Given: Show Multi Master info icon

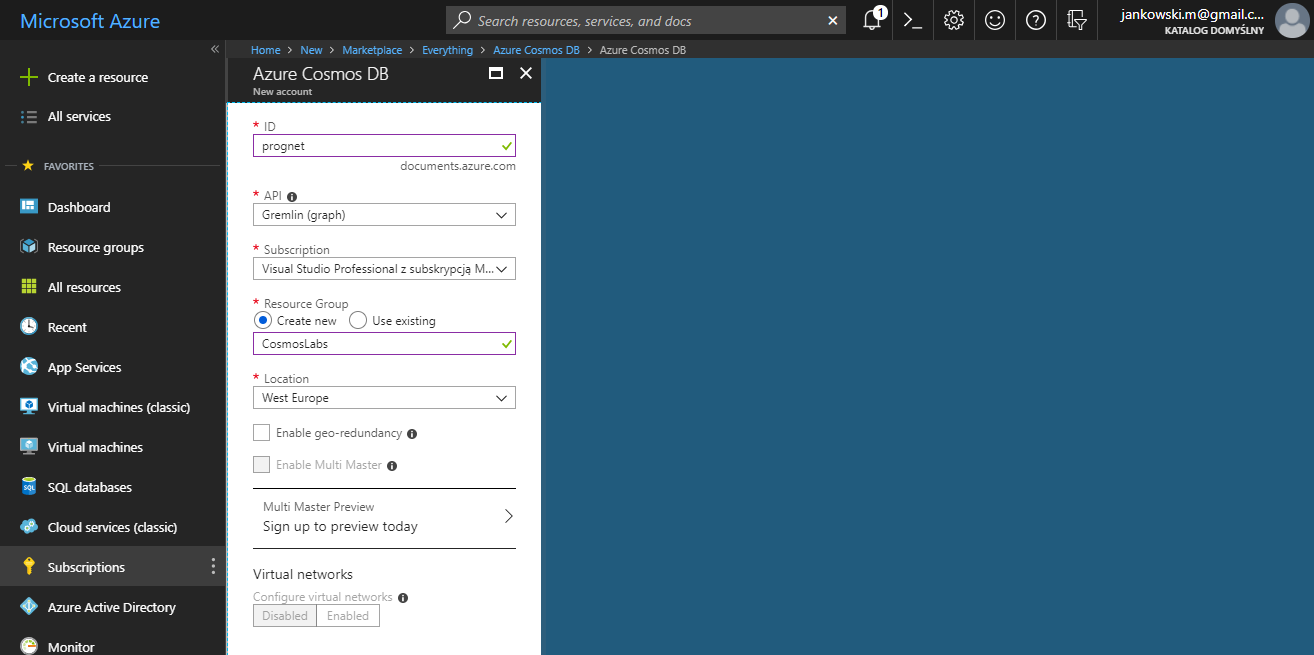Looking at the screenshot, I should pyautogui.click(x=392, y=466).
